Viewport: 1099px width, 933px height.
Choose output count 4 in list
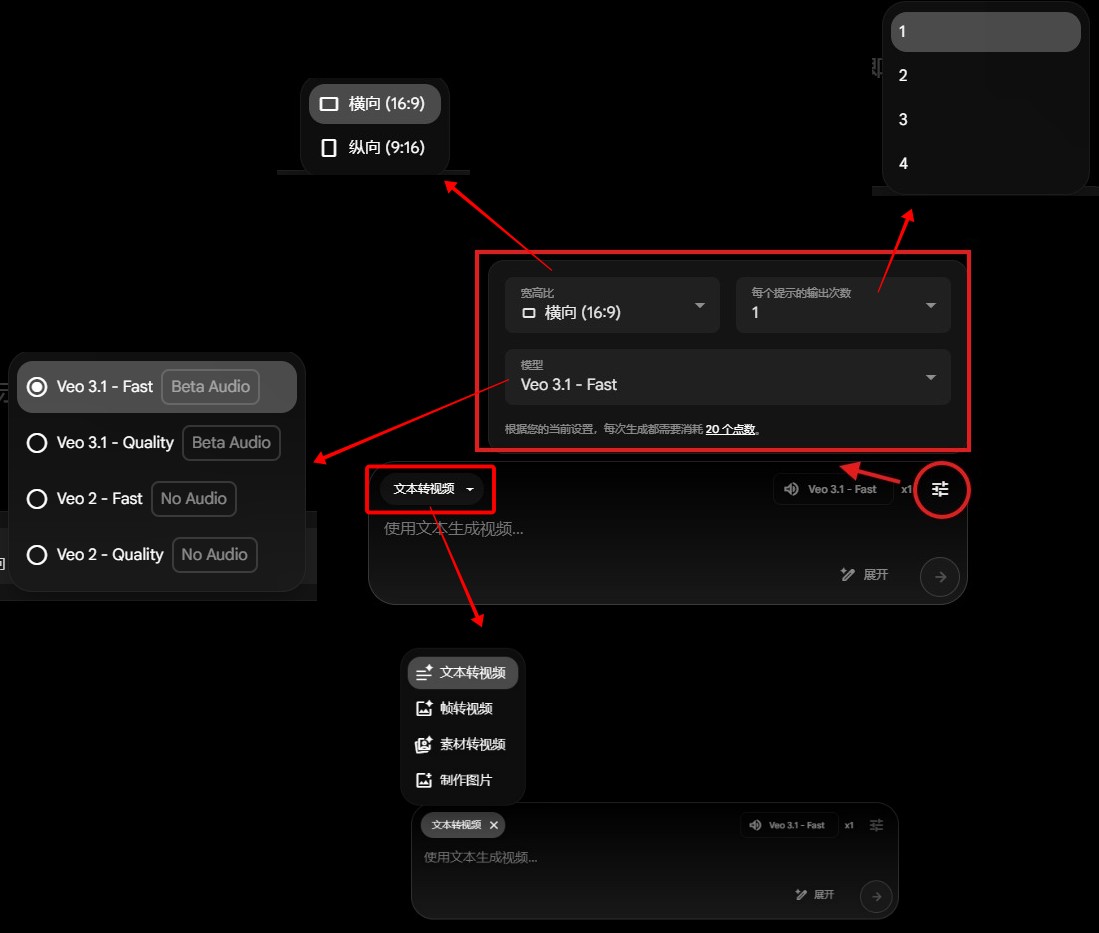(985, 163)
